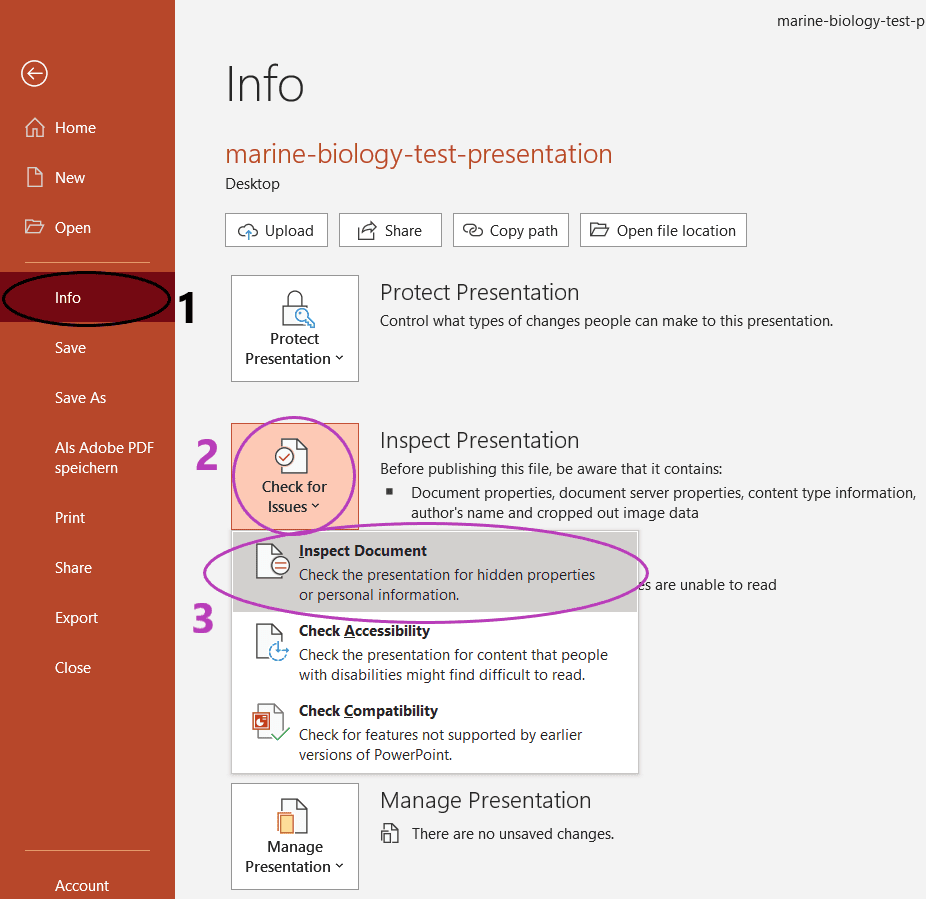Click the New blank page icon
The width and height of the screenshot is (926, 899).
pos(35,177)
